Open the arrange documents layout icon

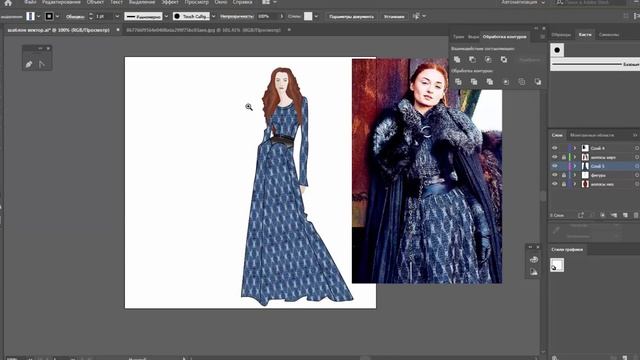pos(266,2)
